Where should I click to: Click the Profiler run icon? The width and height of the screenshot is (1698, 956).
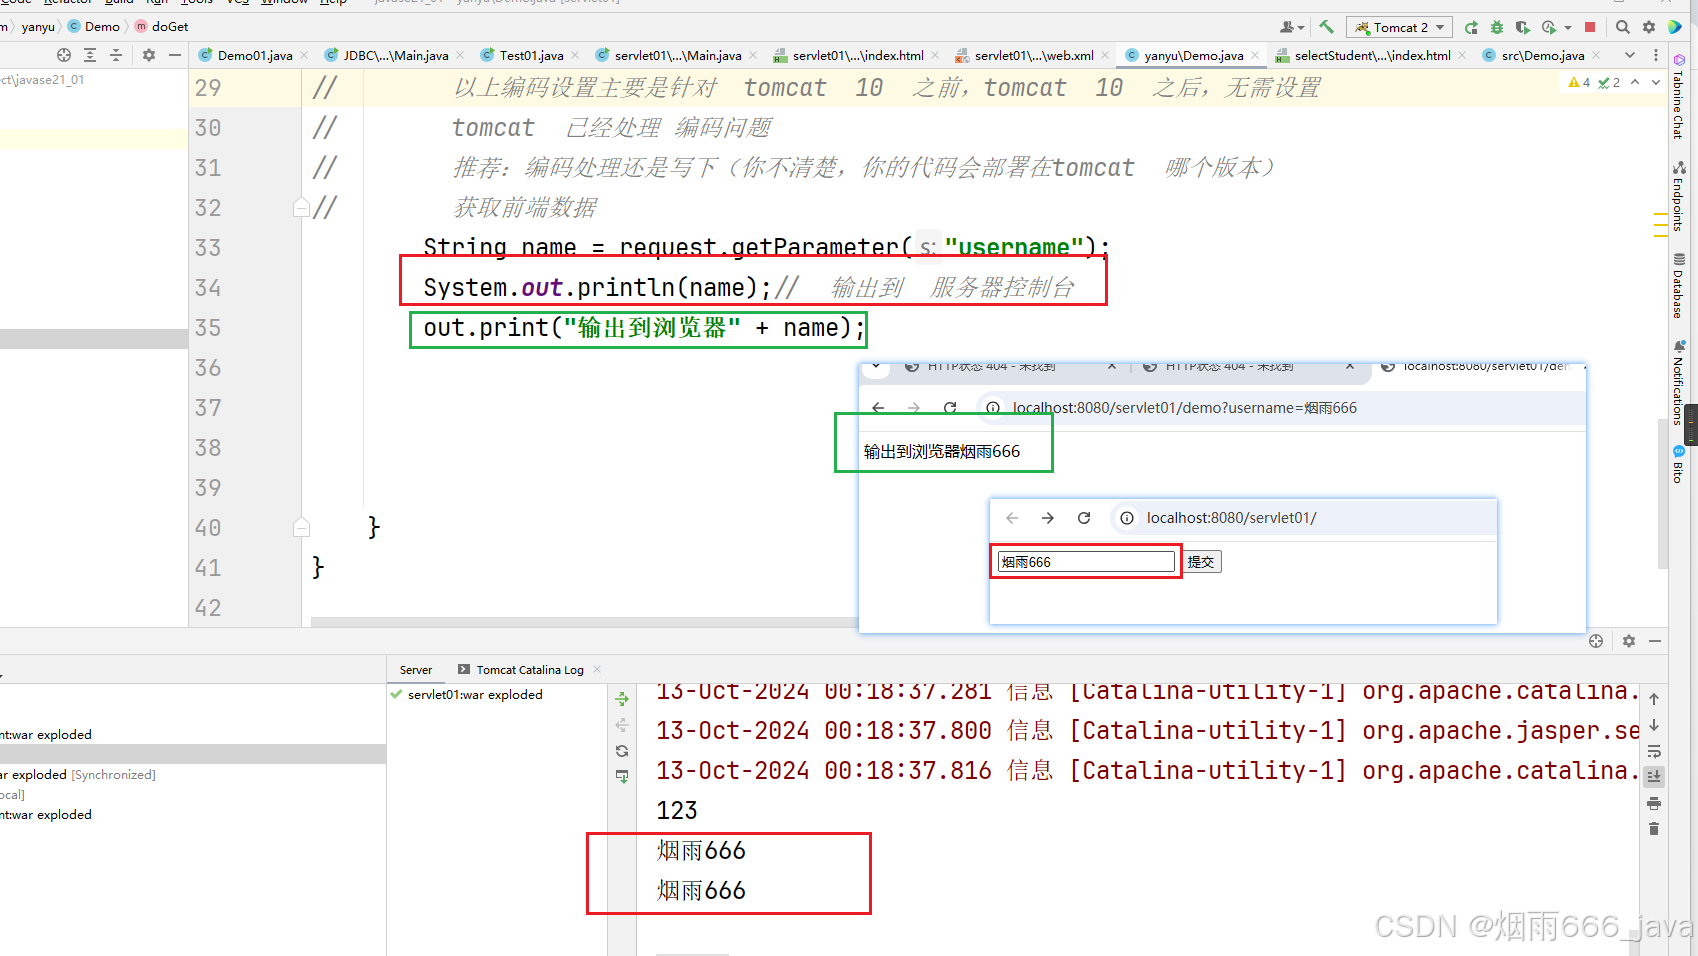[x=1549, y=27]
